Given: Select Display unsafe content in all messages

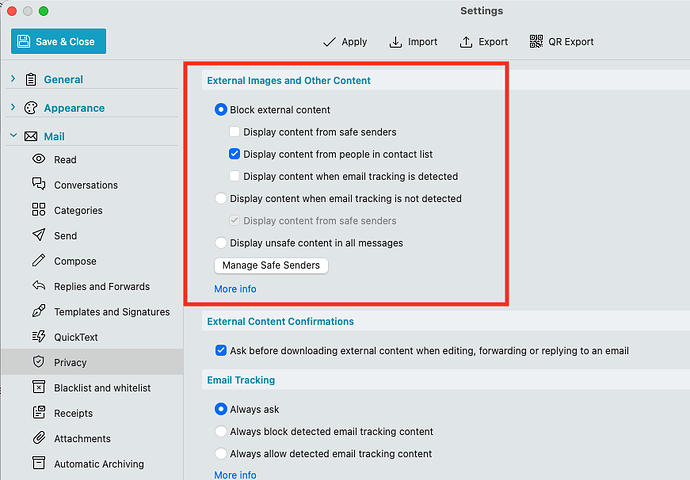Looking at the screenshot, I should pyautogui.click(x=221, y=243).
